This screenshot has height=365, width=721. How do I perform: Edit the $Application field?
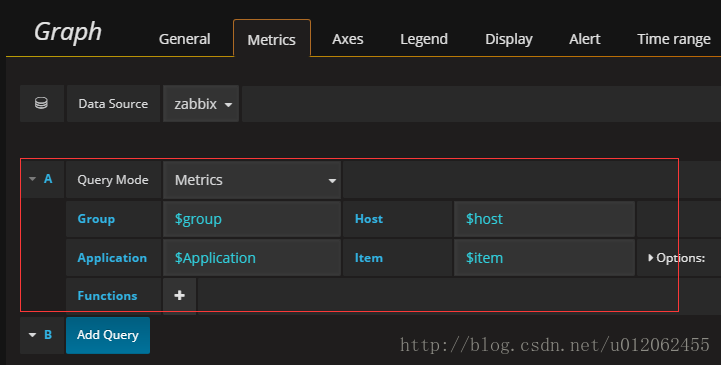(x=252, y=257)
